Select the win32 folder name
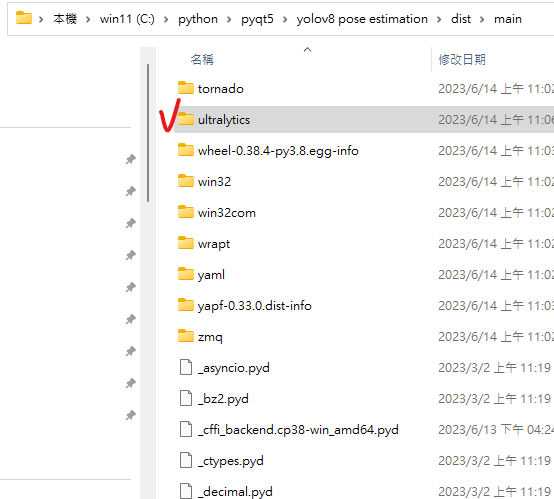Image resolution: width=554 pixels, height=499 pixels. (x=214, y=181)
